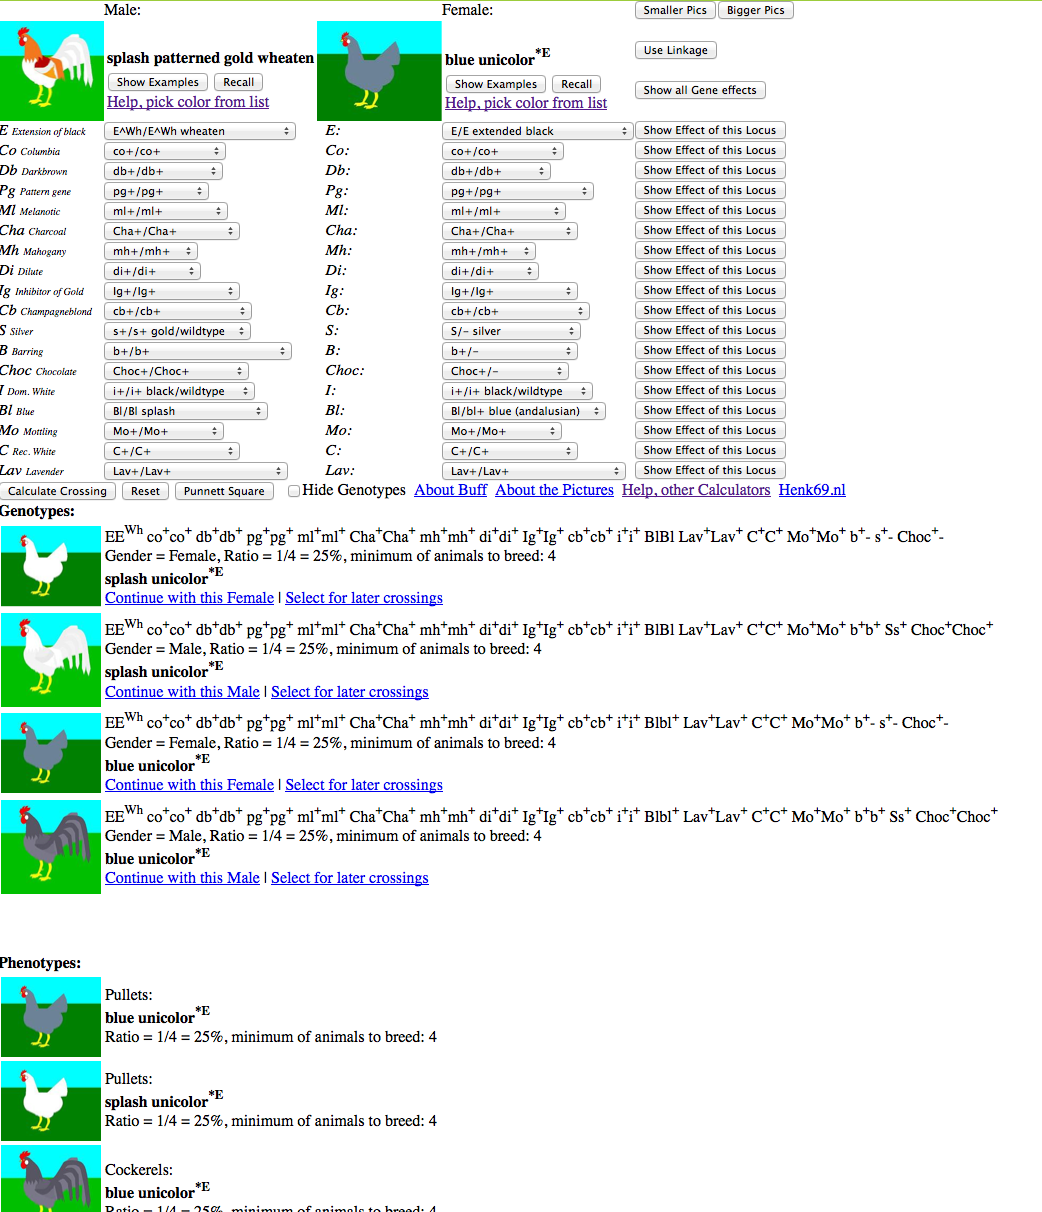
Task: Open the female Bl blue andalusian dropdown
Action: (x=524, y=411)
